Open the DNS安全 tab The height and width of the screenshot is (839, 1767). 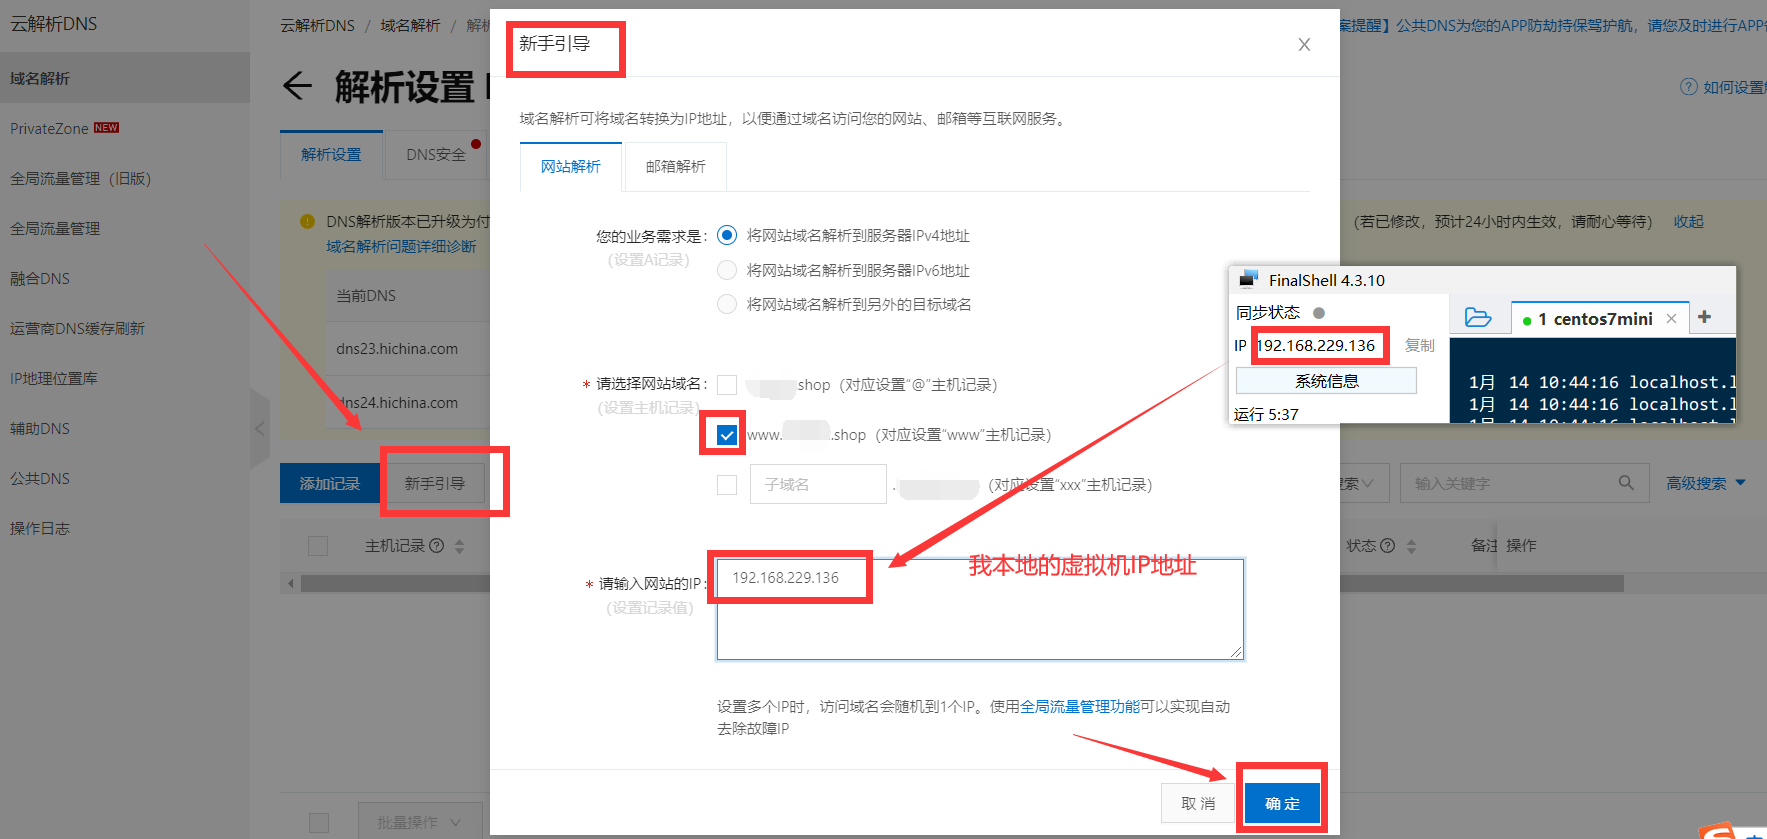click(x=436, y=155)
